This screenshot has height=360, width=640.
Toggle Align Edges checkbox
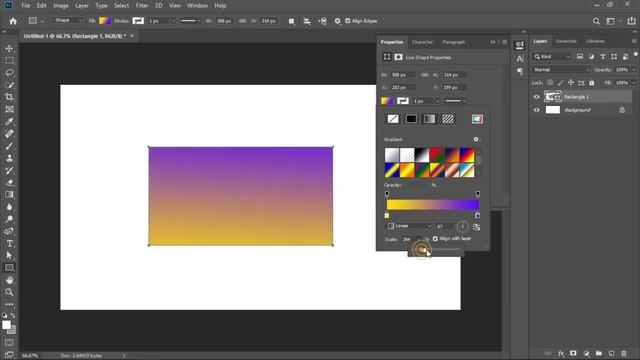pos(348,21)
